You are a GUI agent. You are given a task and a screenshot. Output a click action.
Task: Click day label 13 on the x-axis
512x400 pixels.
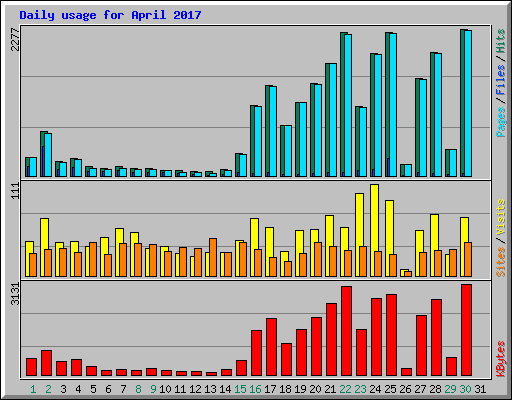(210, 389)
